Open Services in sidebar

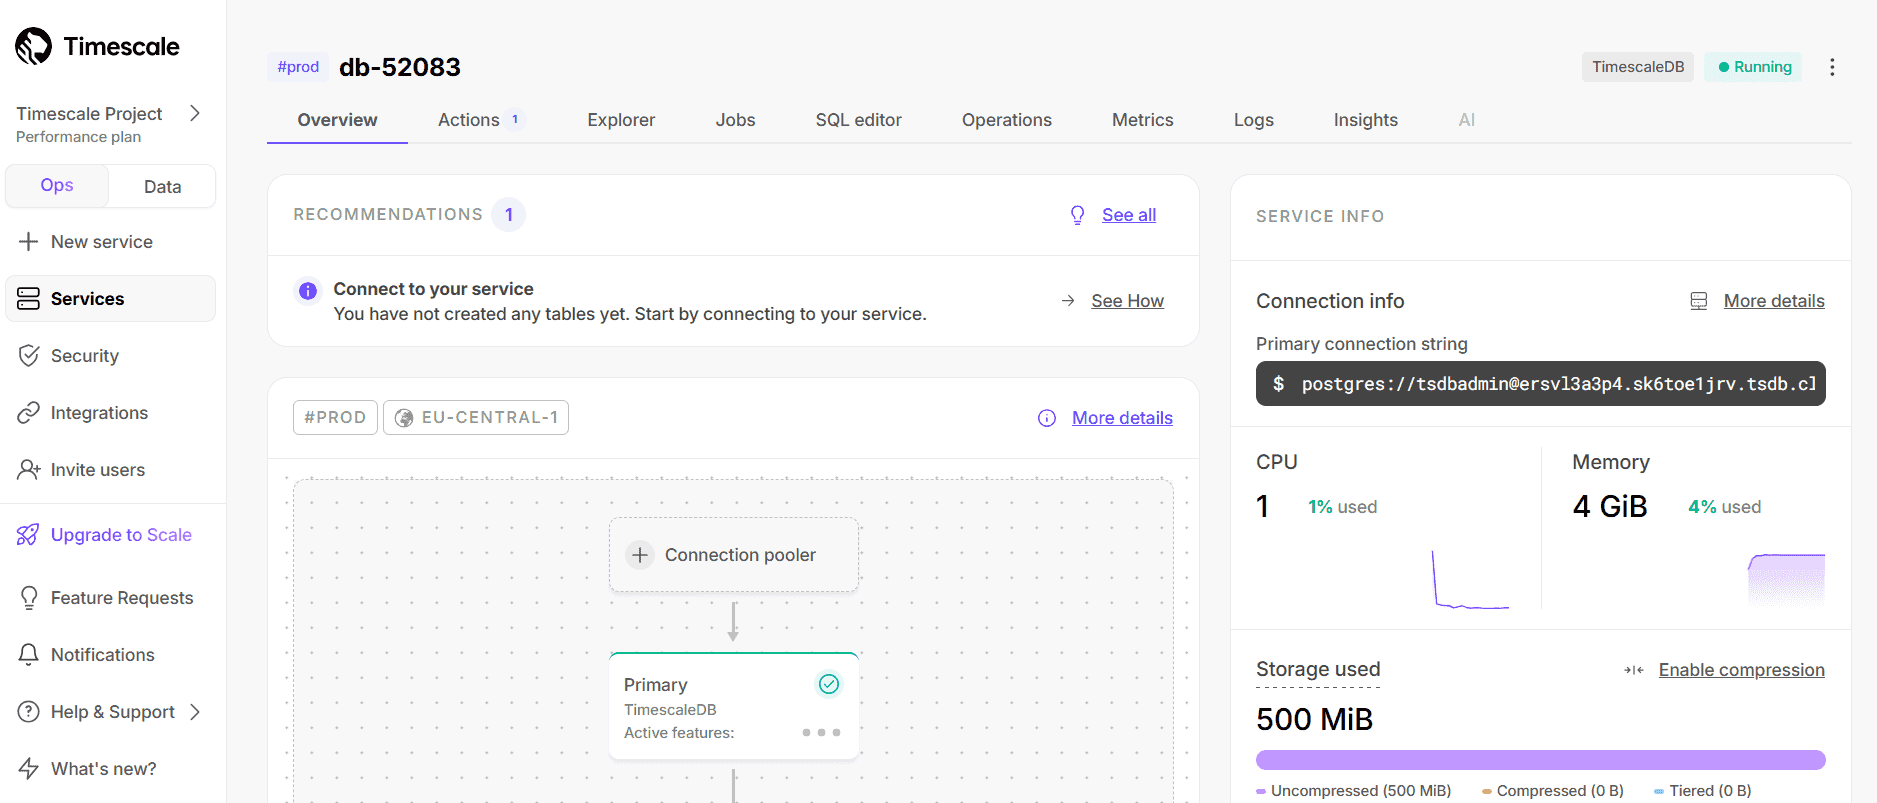(x=110, y=298)
